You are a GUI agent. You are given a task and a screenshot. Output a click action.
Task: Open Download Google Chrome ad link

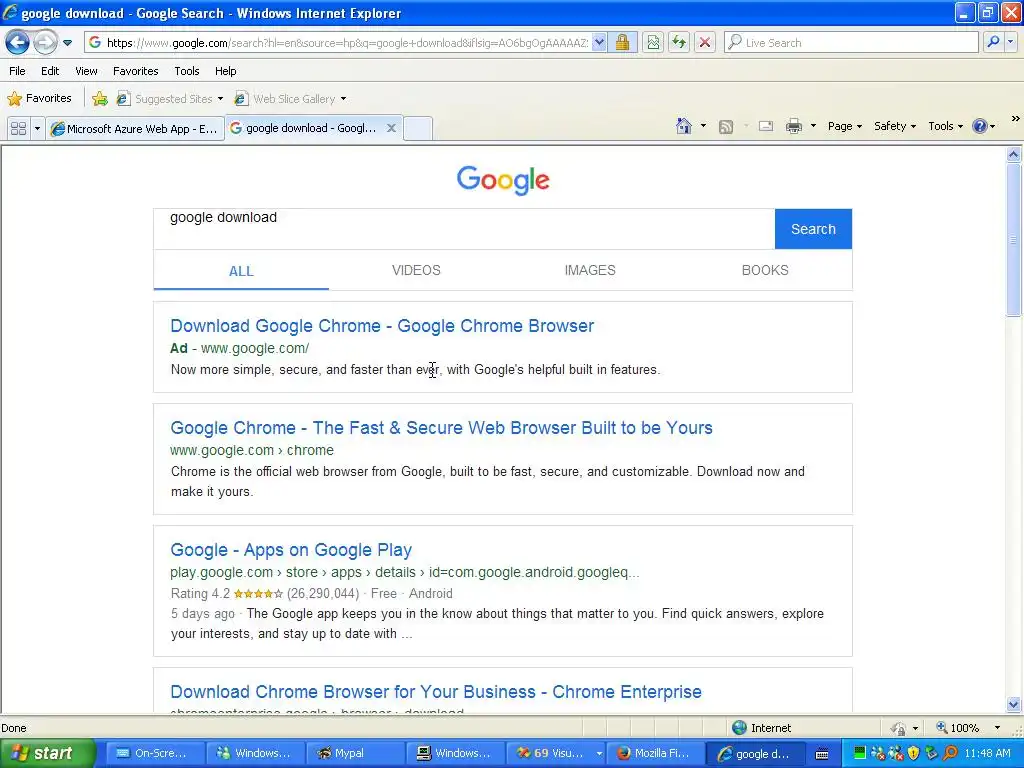coord(382,326)
